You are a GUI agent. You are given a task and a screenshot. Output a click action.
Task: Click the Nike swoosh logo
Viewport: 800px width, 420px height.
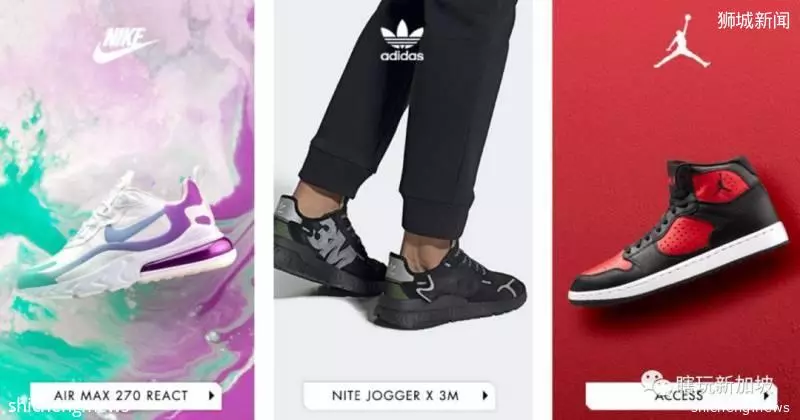pos(125,46)
